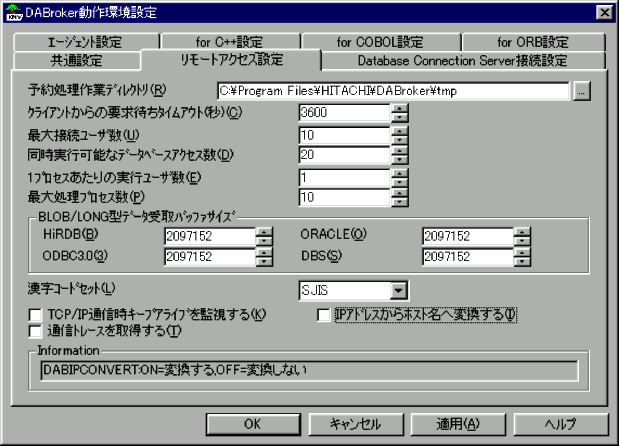The width and height of the screenshot is (619, 446).
Task: Click キャンセル button
Action: click(356, 424)
